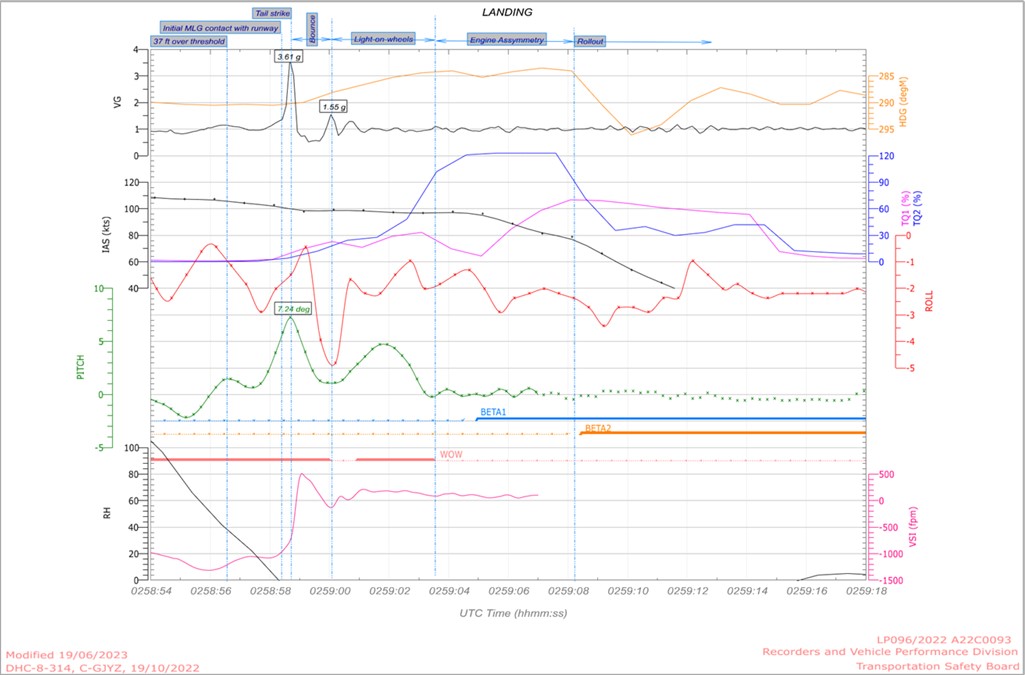Click the 3.61 g peak annotation
1025x675 pixels.
(x=289, y=57)
